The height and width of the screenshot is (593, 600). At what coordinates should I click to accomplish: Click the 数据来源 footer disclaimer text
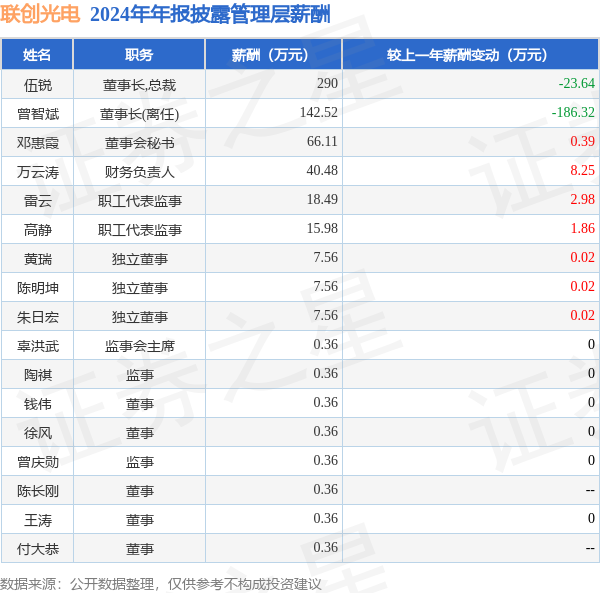tap(161, 584)
